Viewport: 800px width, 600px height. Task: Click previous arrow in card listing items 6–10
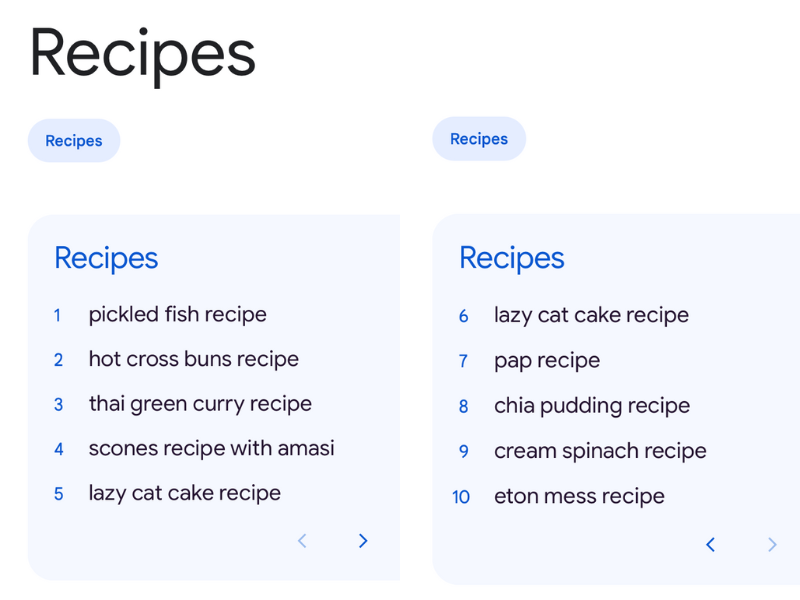[710, 545]
